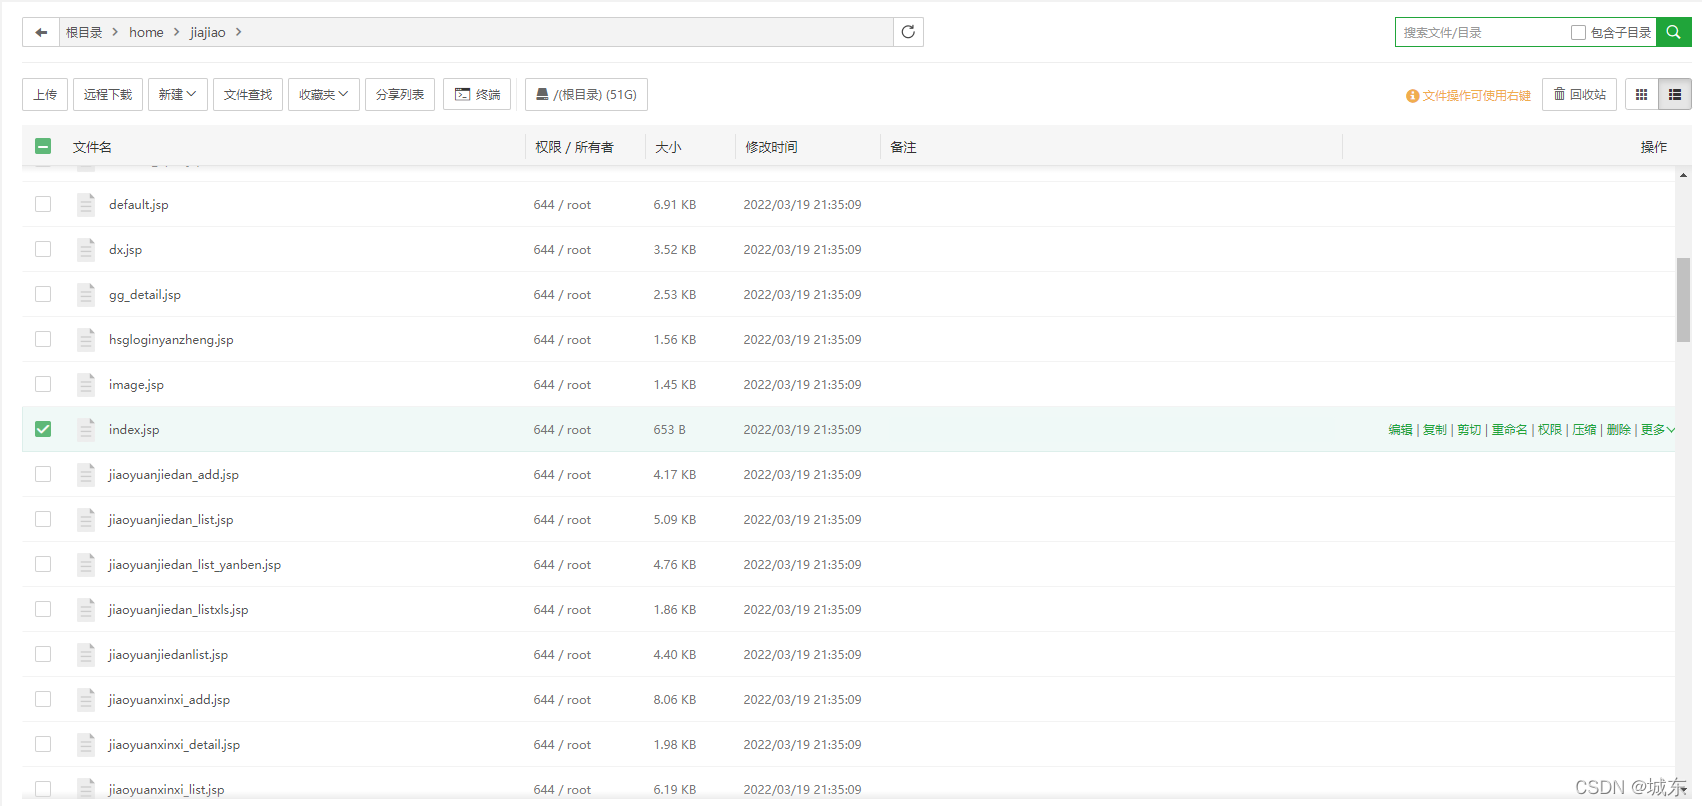Viewport: 1702px width, 806px height.
Task: Sort by 修改时间 column header
Action: [771, 147]
